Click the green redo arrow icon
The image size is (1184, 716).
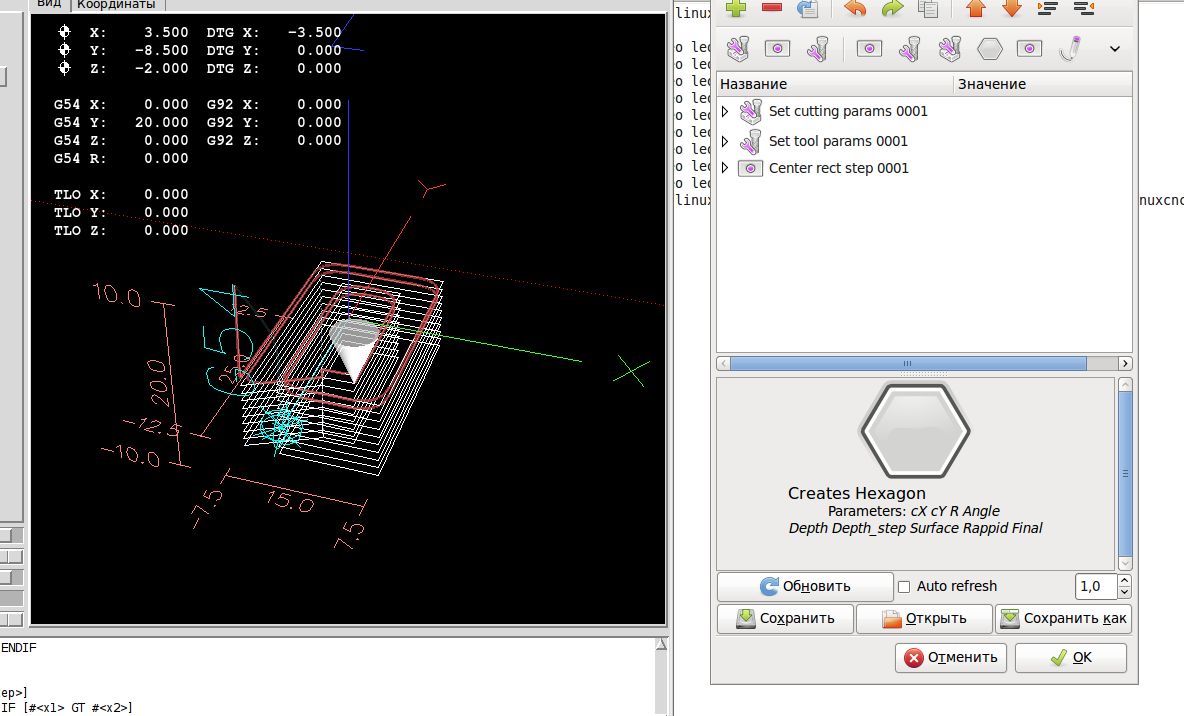(892, 9)
